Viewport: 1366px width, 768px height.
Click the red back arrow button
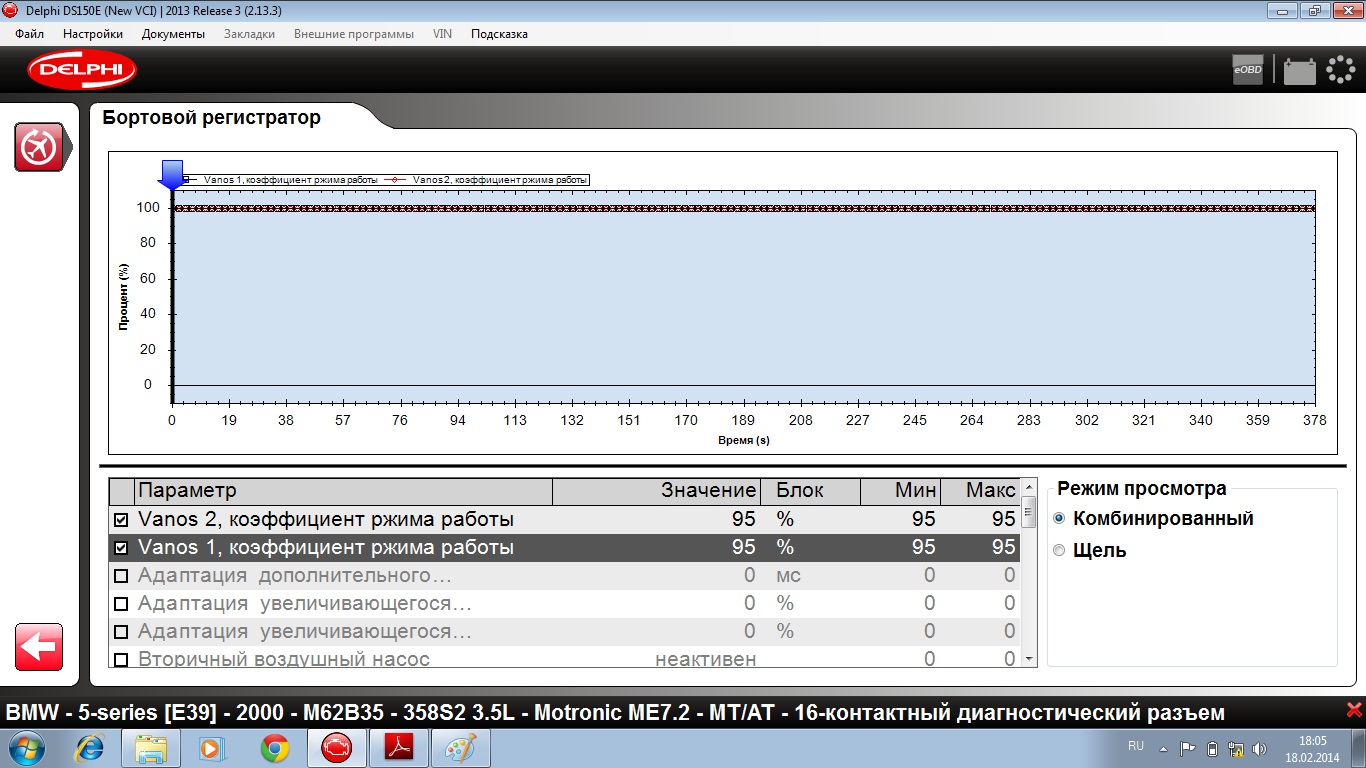point(39,647)
